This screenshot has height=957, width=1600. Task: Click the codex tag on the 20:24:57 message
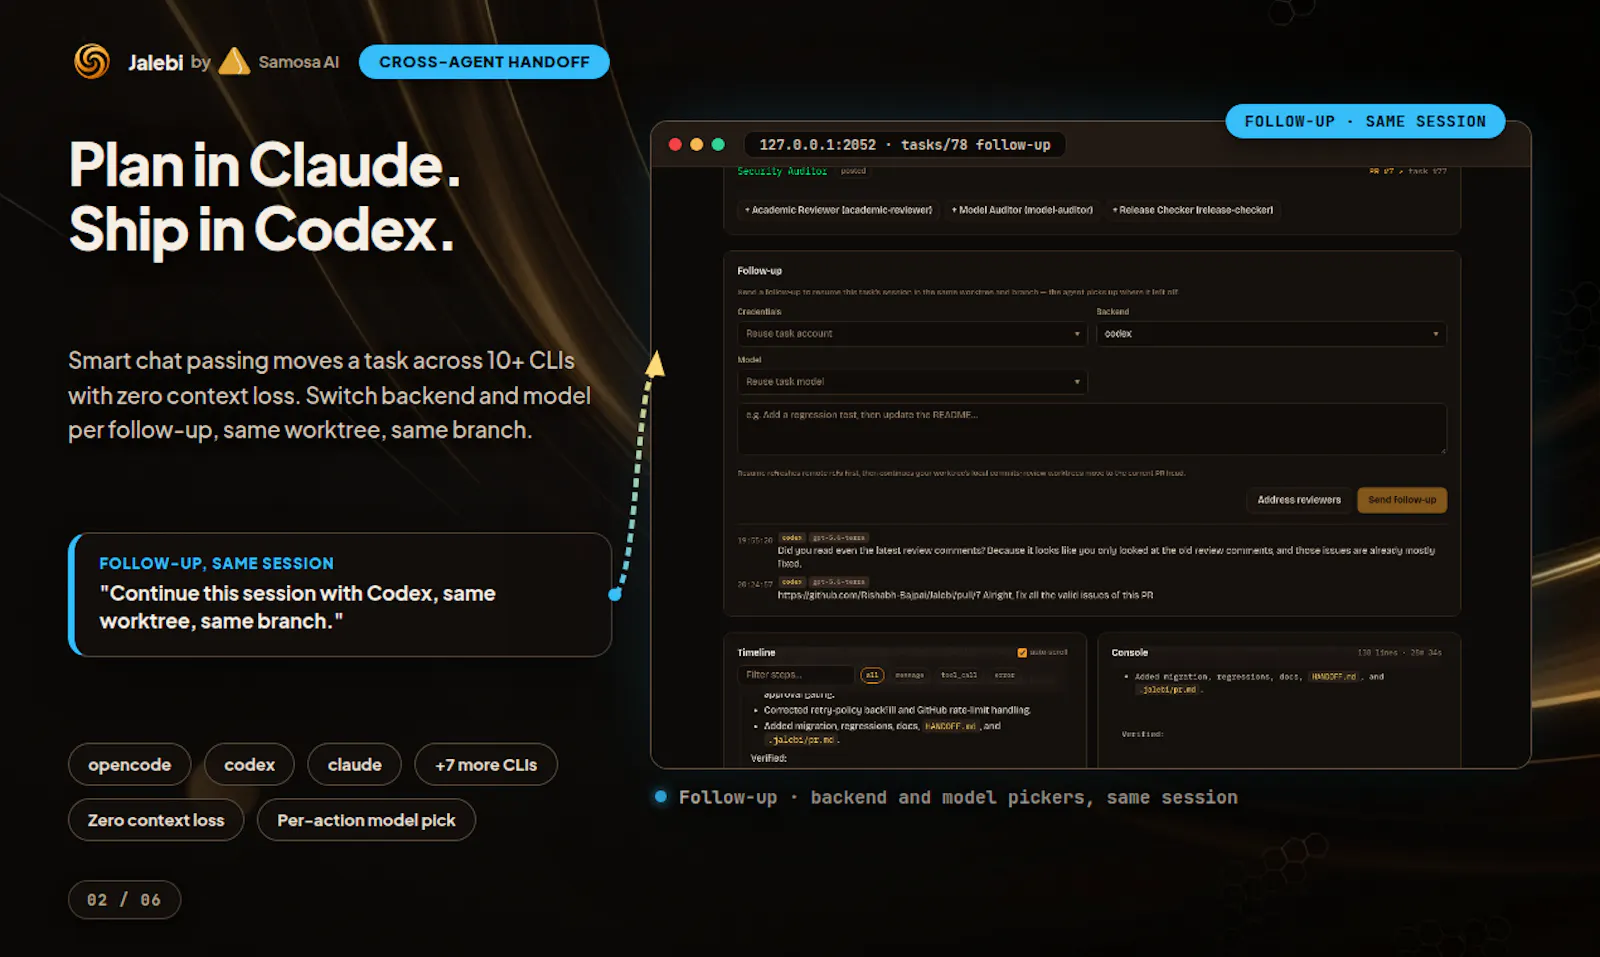click(792, 582)
